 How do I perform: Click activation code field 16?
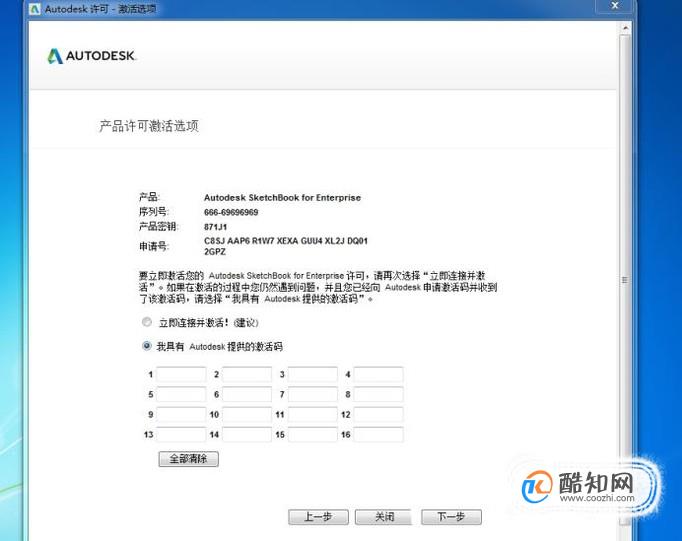tap(378, 434)
